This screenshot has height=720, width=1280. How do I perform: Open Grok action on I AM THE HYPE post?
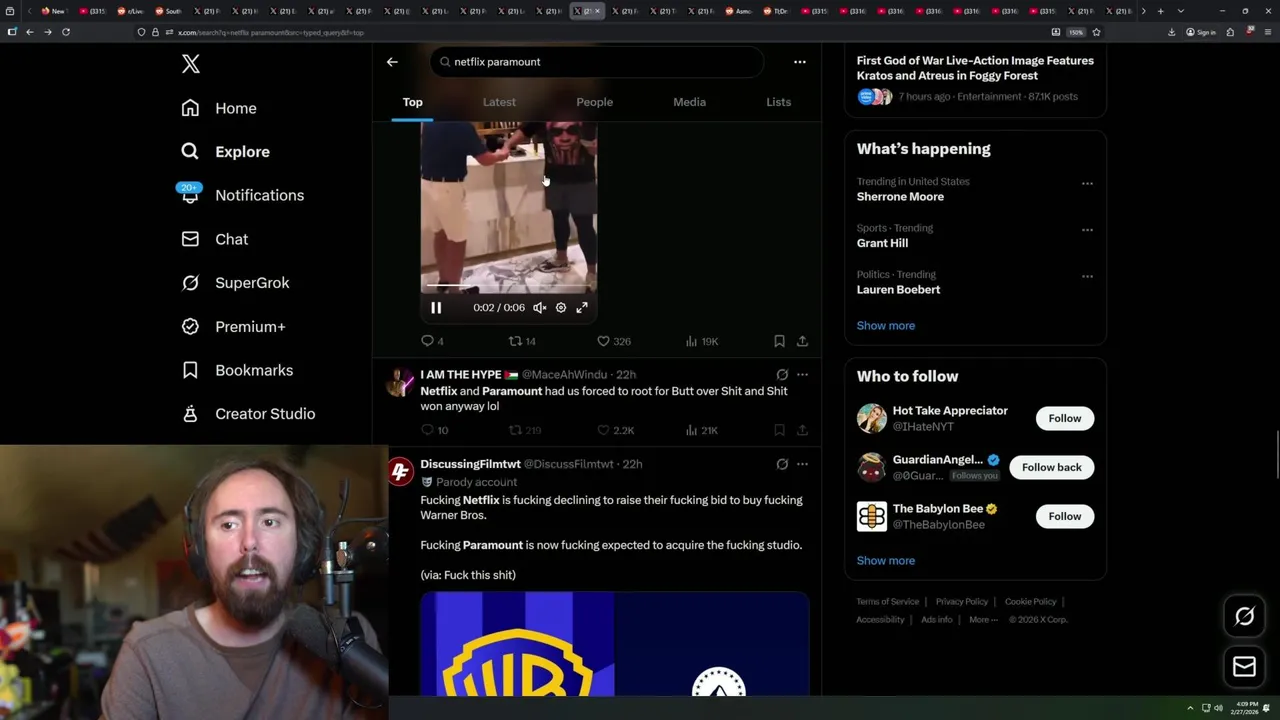click(x=782, y=375)
